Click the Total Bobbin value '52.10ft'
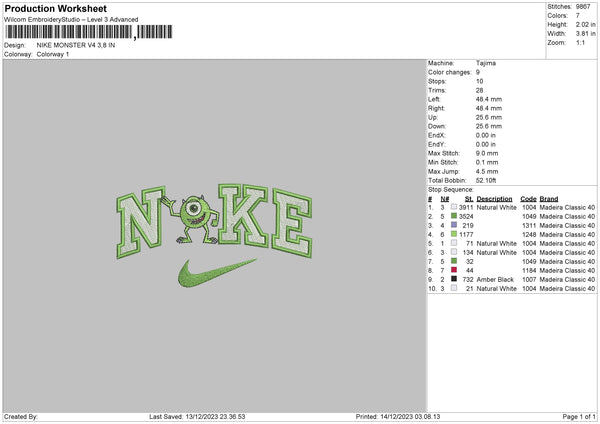 coord(486,180)
